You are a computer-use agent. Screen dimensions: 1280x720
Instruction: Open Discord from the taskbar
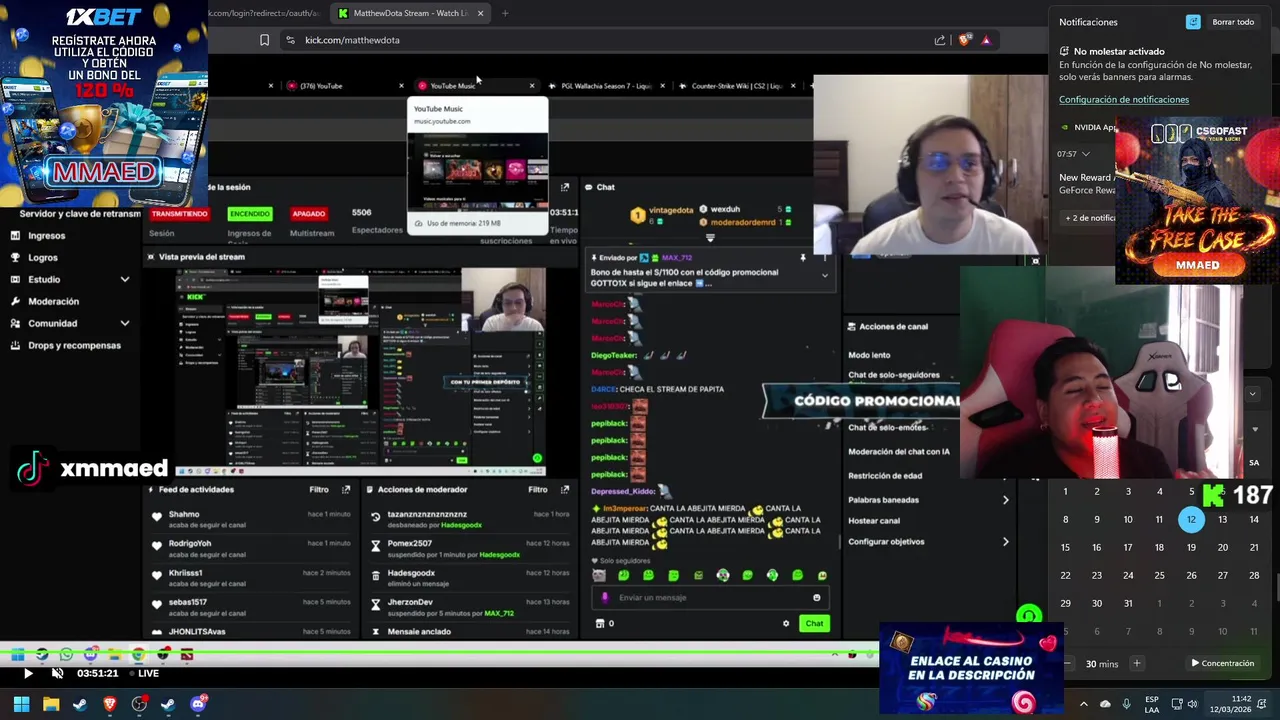[x=198, y=704]
